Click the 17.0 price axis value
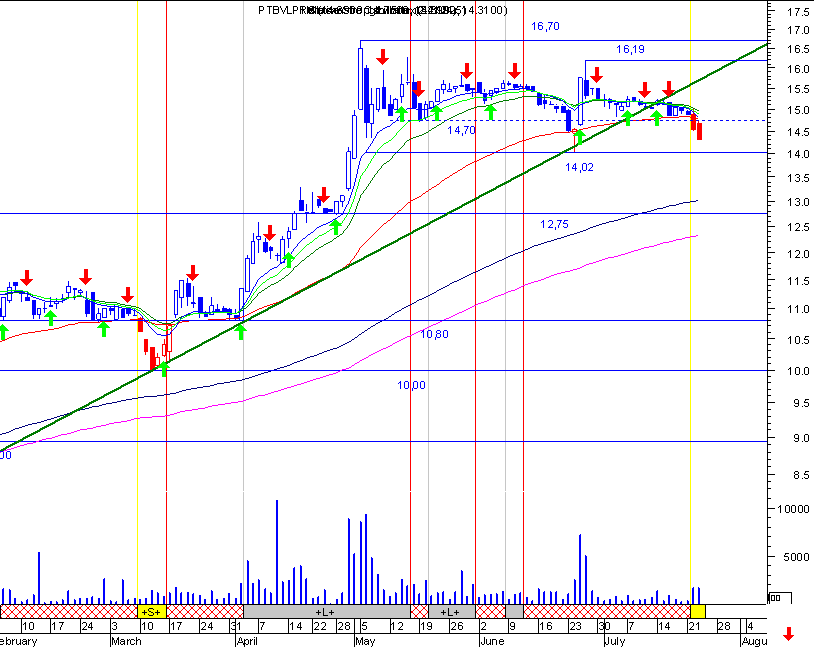The image size is (814, 647). coord(798,31)
